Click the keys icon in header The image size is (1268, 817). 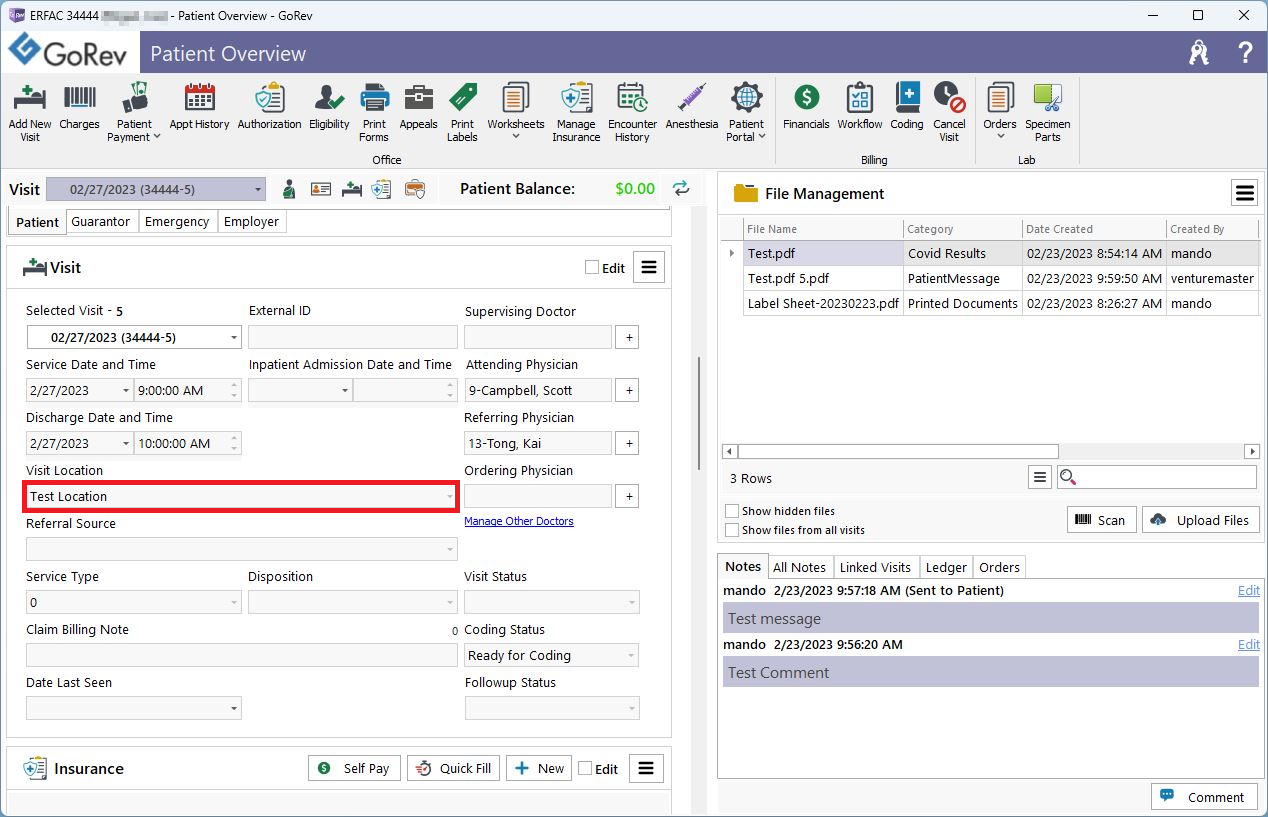pyautogui.click(x=1199, y=53)
